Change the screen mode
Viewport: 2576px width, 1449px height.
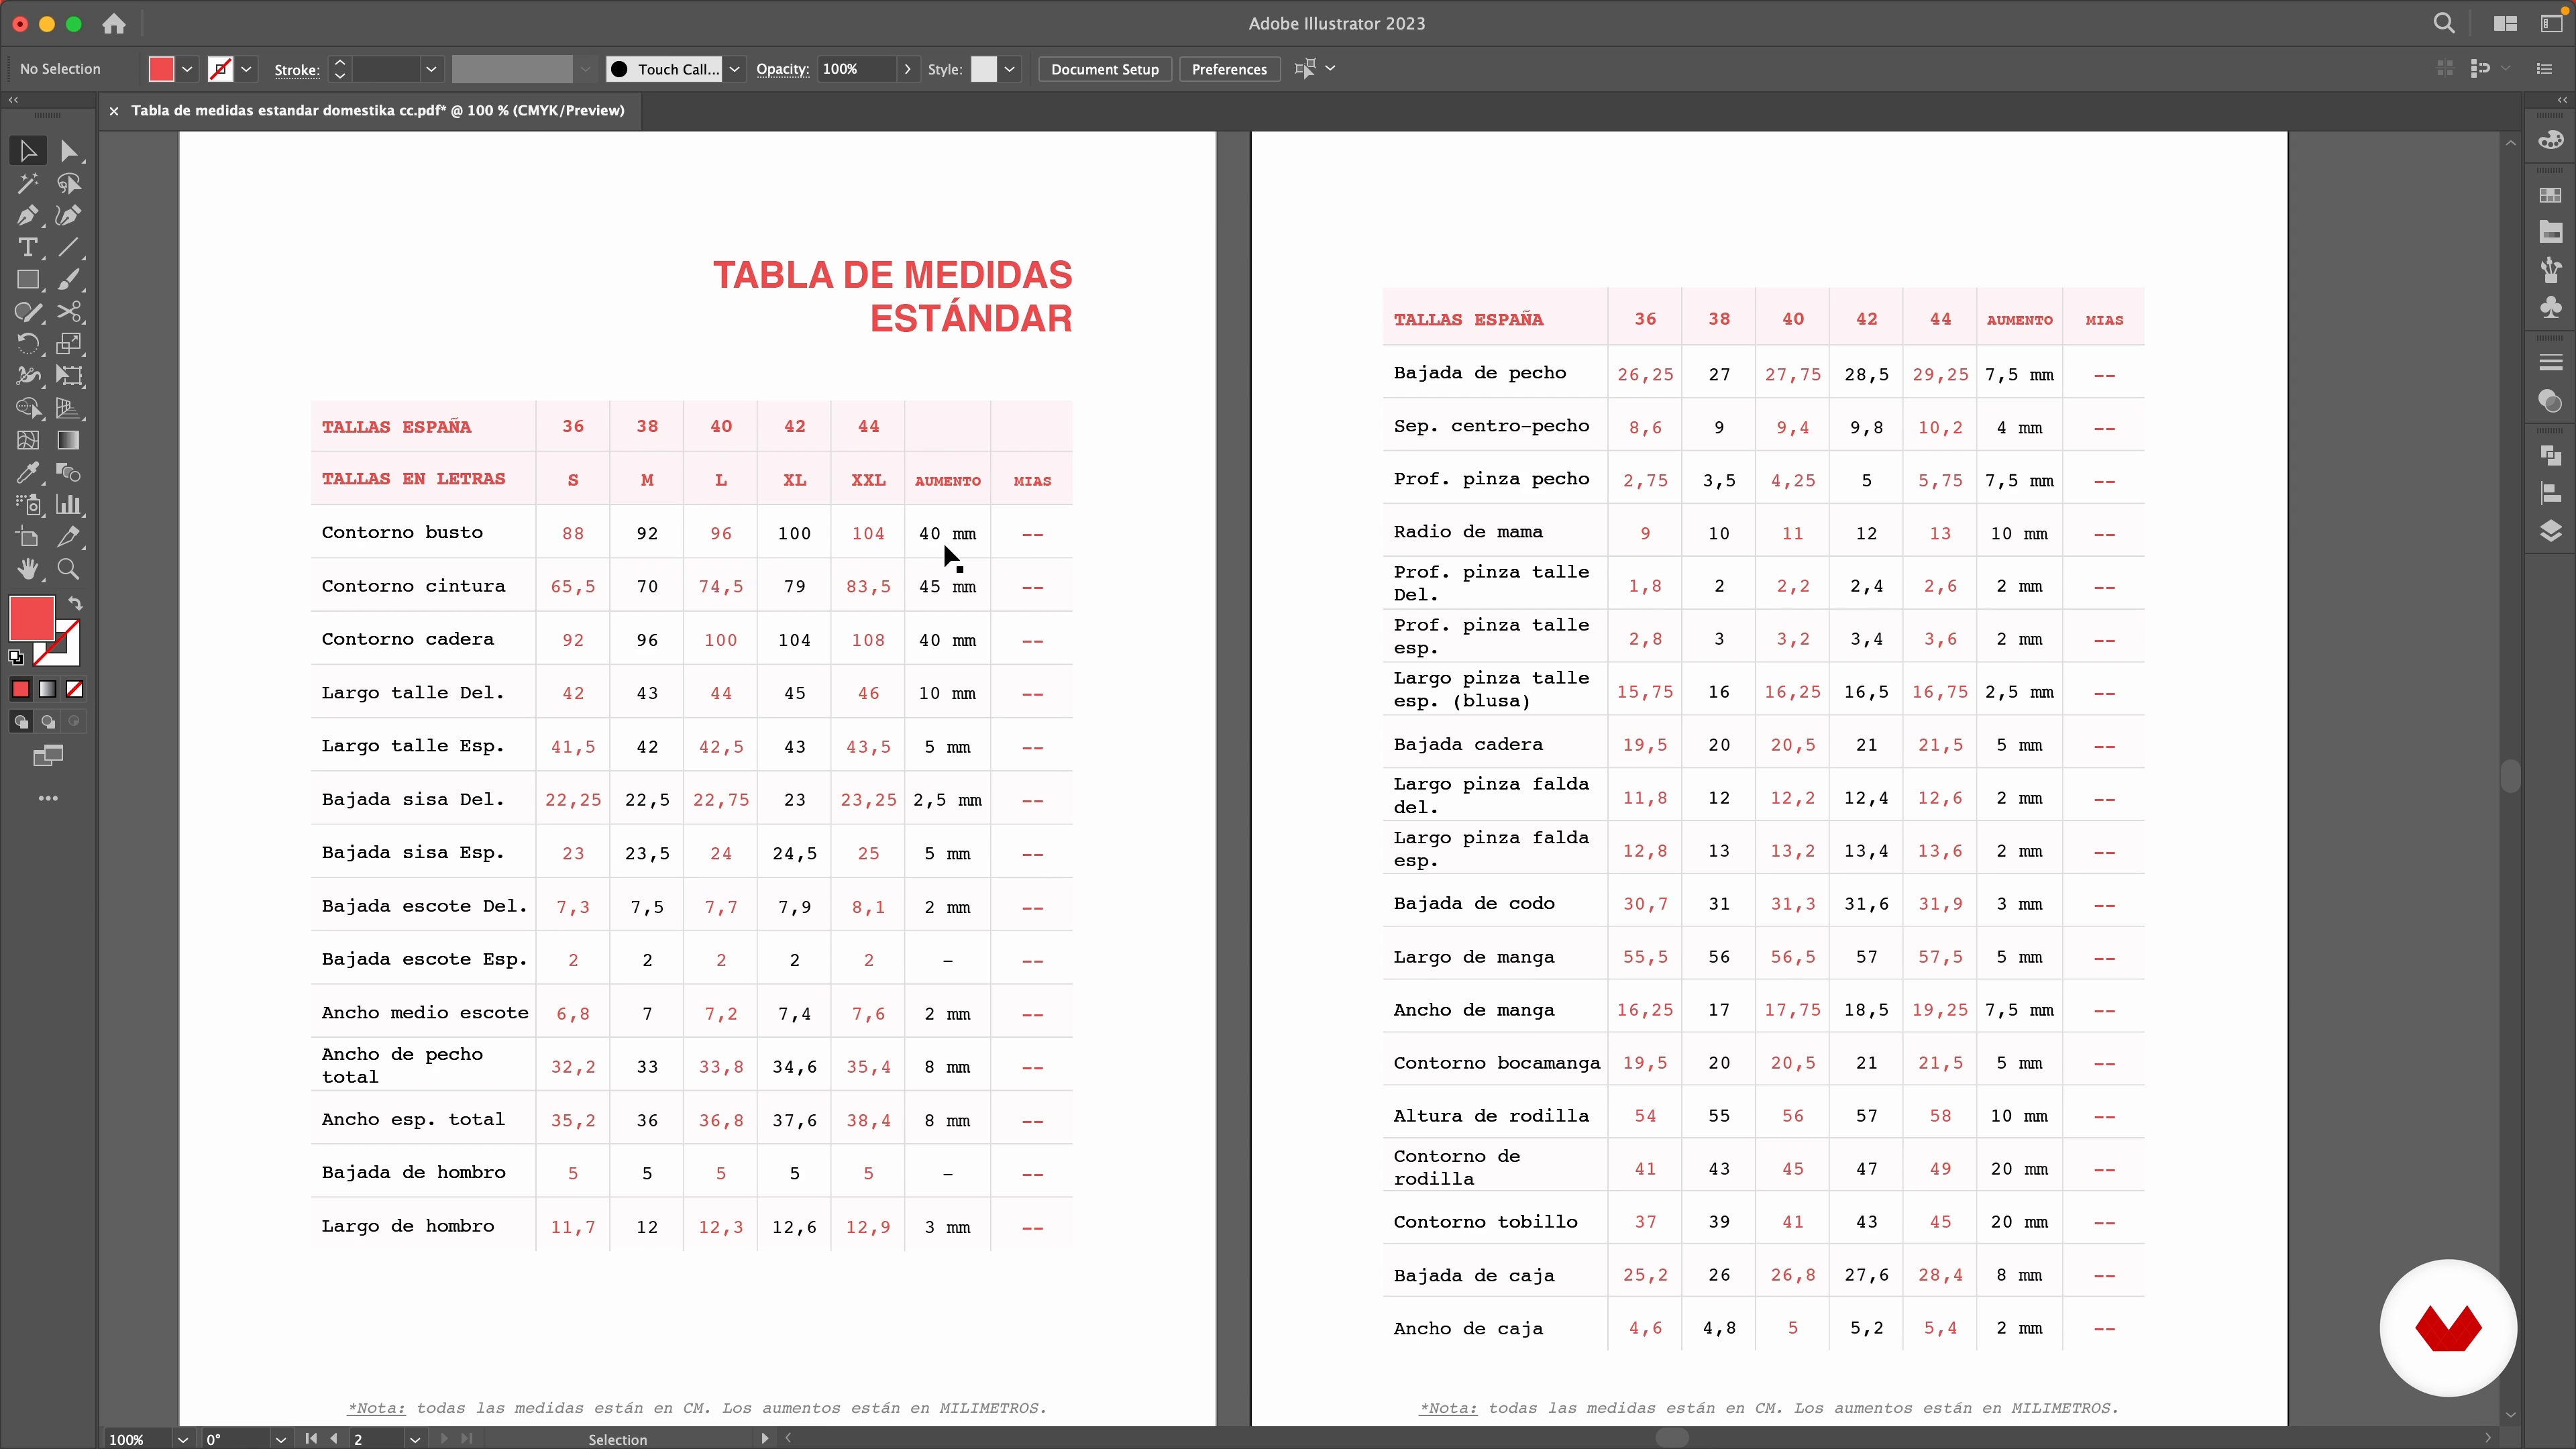47,756
